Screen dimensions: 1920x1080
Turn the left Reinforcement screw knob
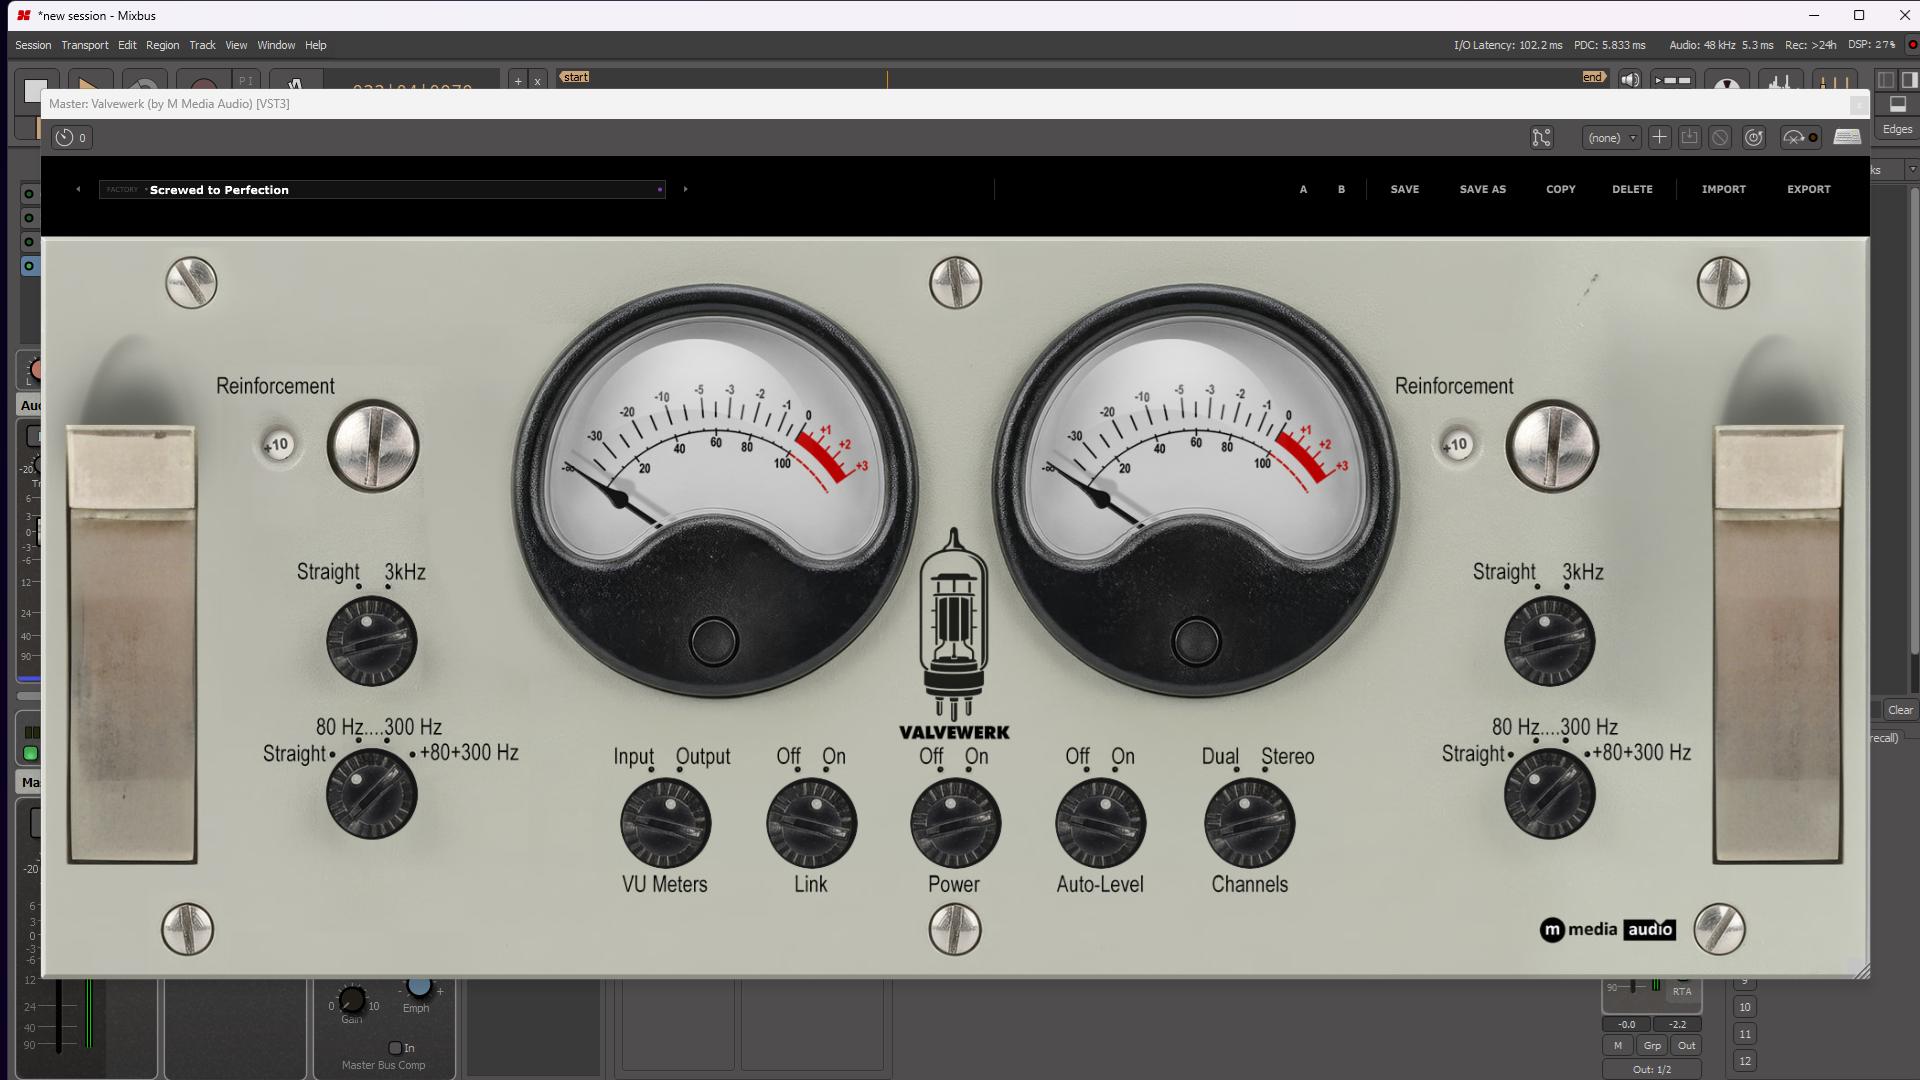coord(372,446)
